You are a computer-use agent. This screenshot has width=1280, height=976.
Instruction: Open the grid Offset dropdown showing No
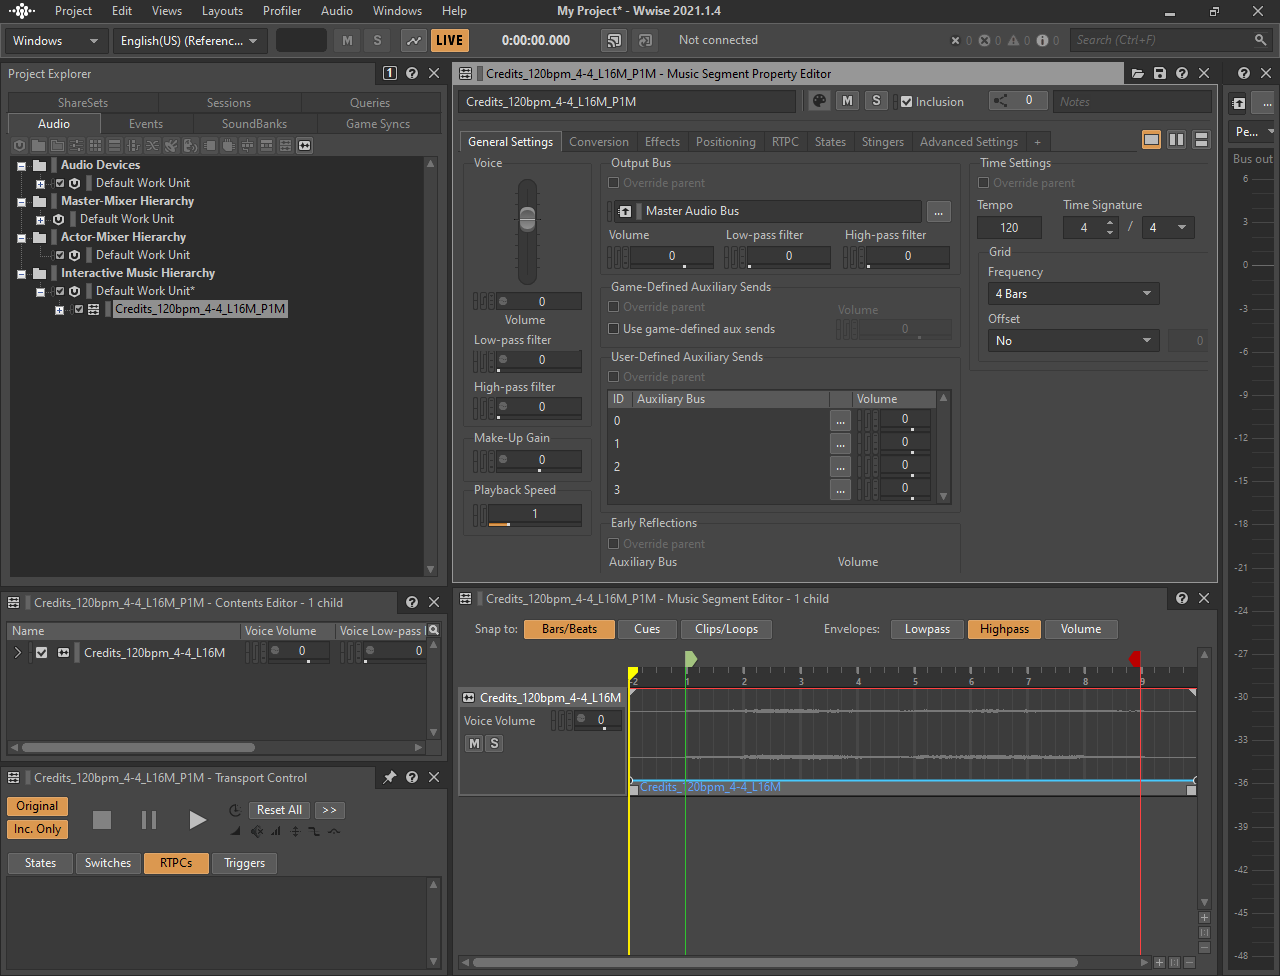1074,341
